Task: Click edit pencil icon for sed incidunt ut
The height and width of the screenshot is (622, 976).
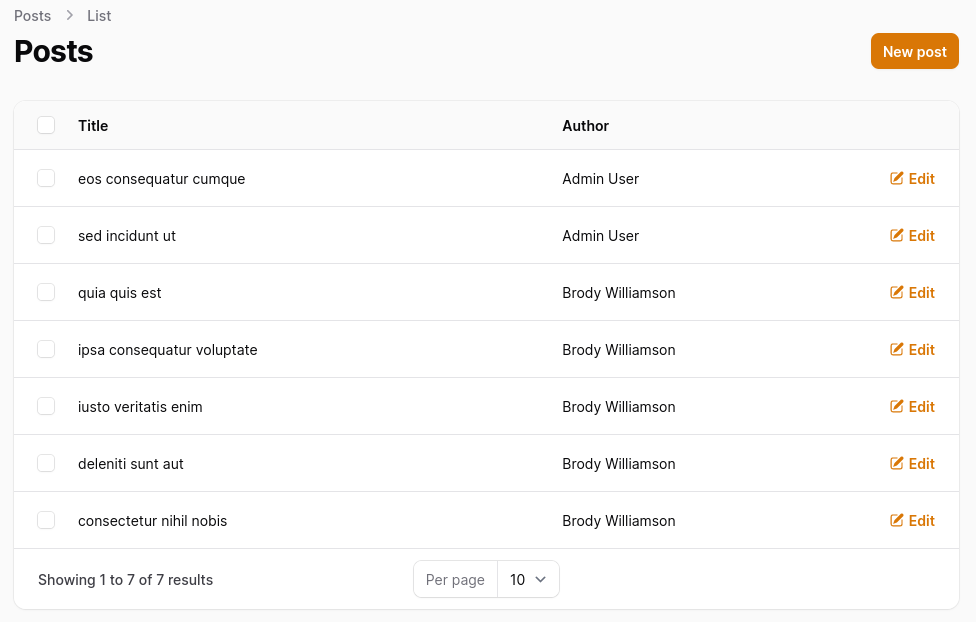Action: click(896, 235)
